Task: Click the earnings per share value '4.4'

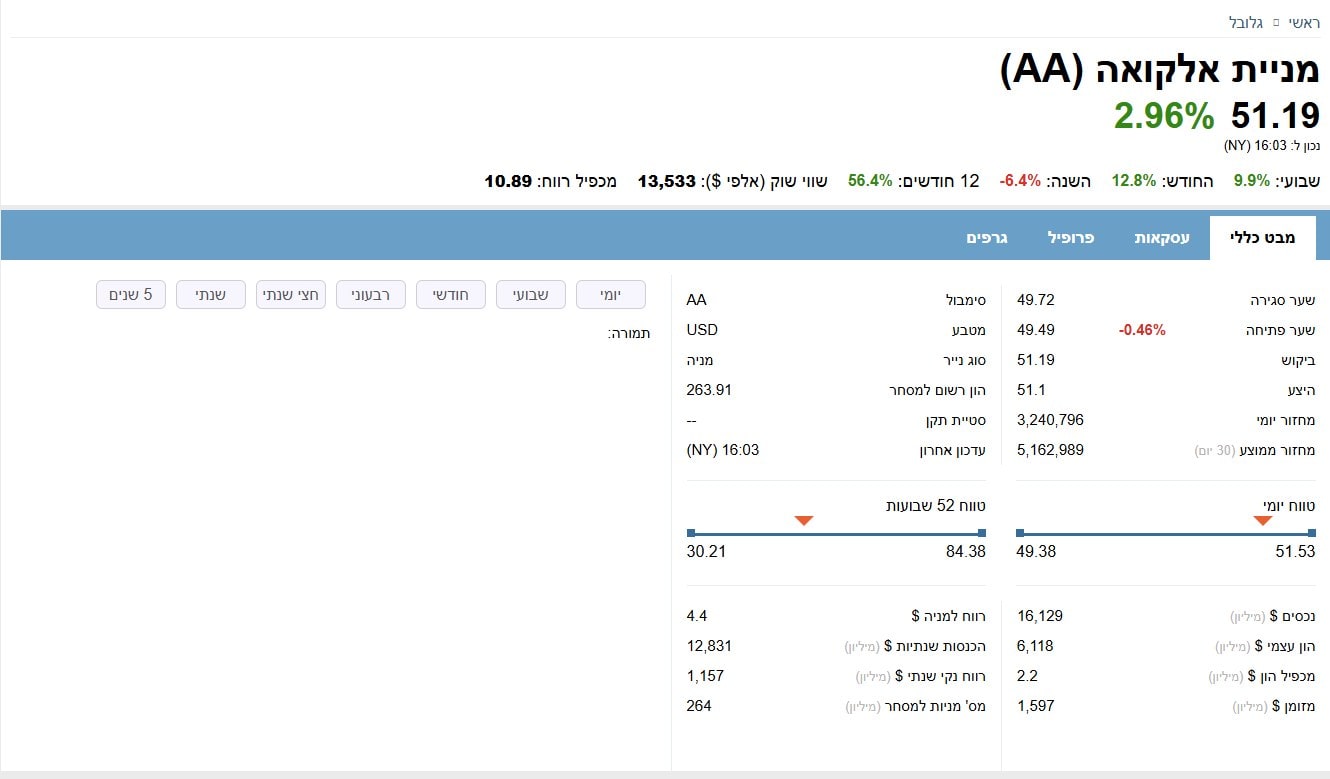Action: coord(697,616)
